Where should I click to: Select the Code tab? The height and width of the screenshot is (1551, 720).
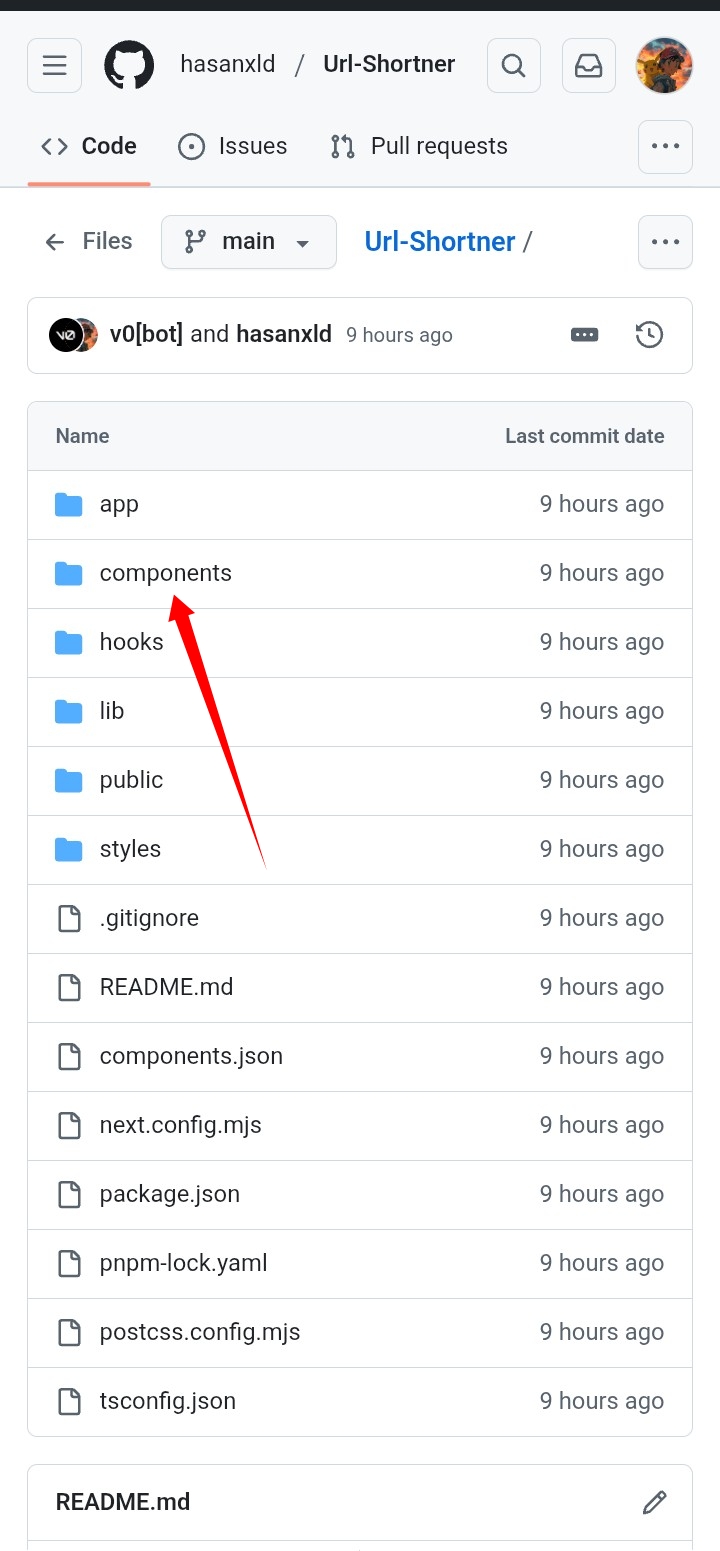pyautogui.click(x=89, y=147)
